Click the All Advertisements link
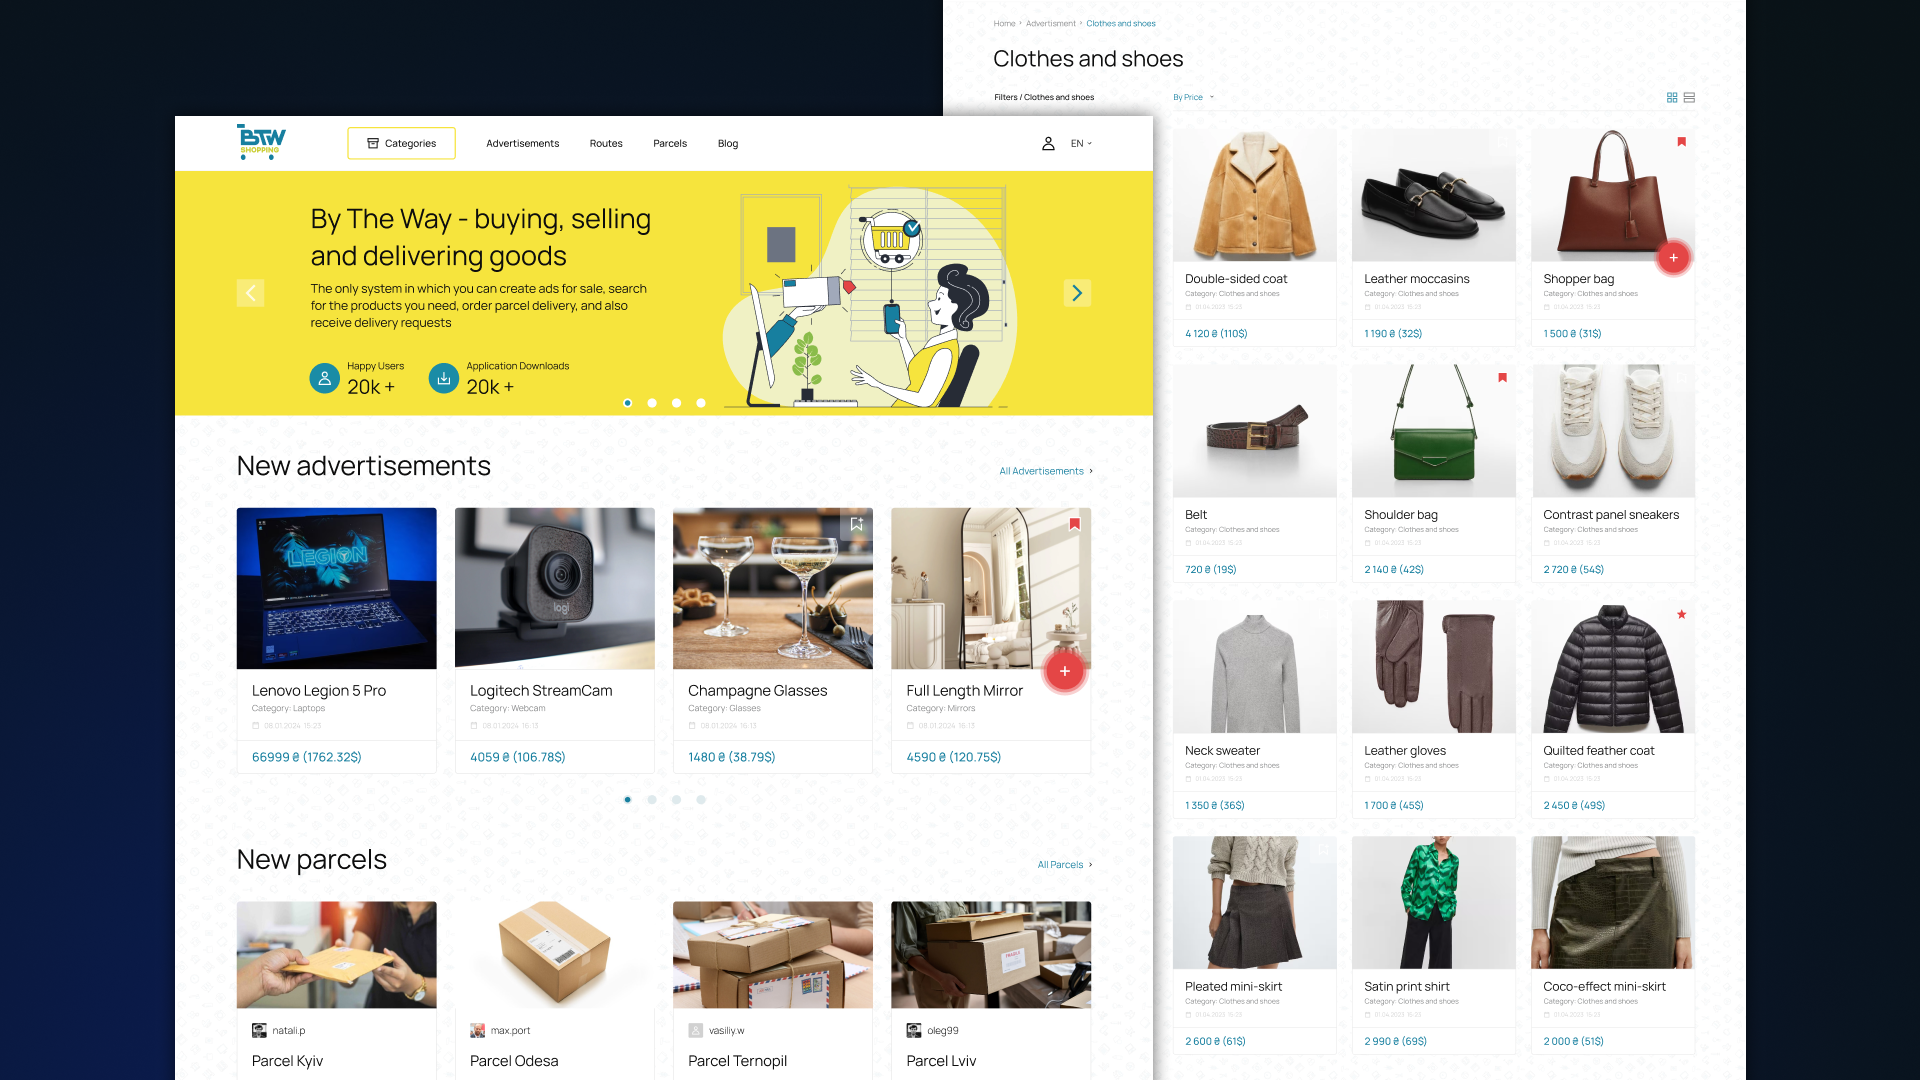This screenshot has width=1920, height=1080. (x=1043, y=471)
